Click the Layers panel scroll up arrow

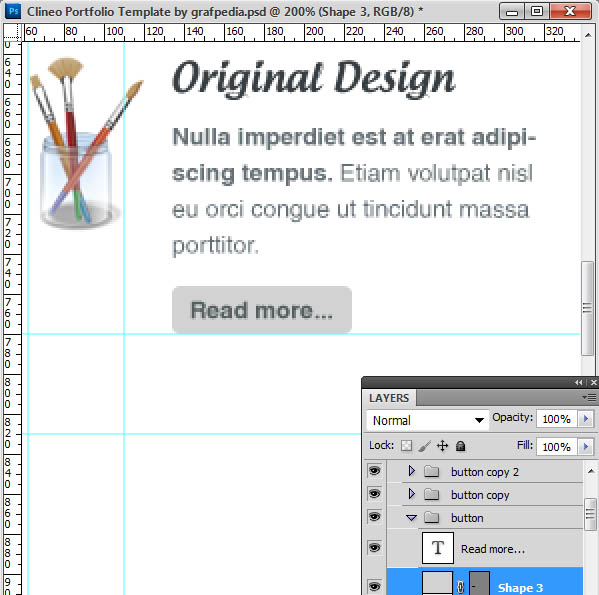click(591, 471)
